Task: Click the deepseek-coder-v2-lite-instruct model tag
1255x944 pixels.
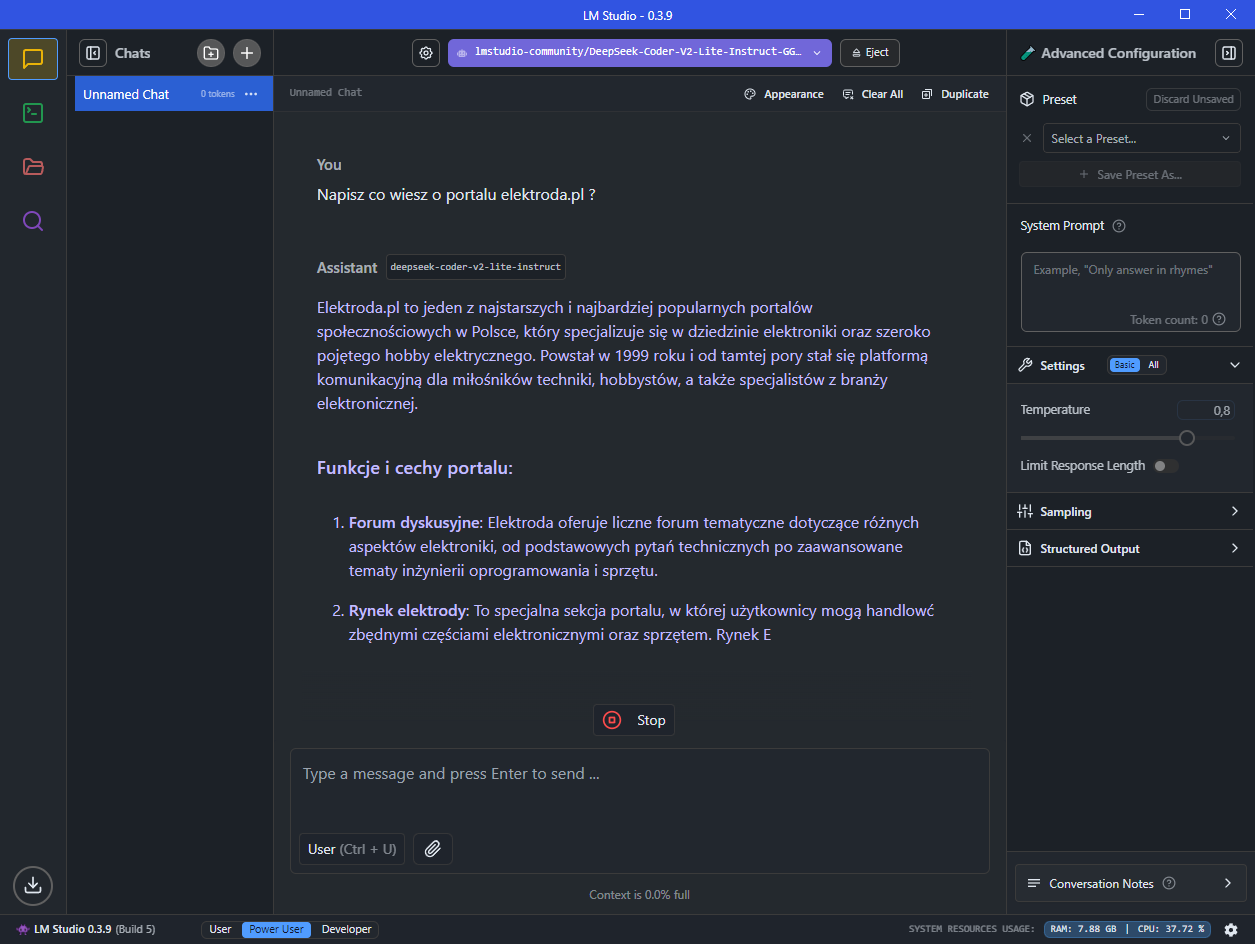Action: coord(476,268)
